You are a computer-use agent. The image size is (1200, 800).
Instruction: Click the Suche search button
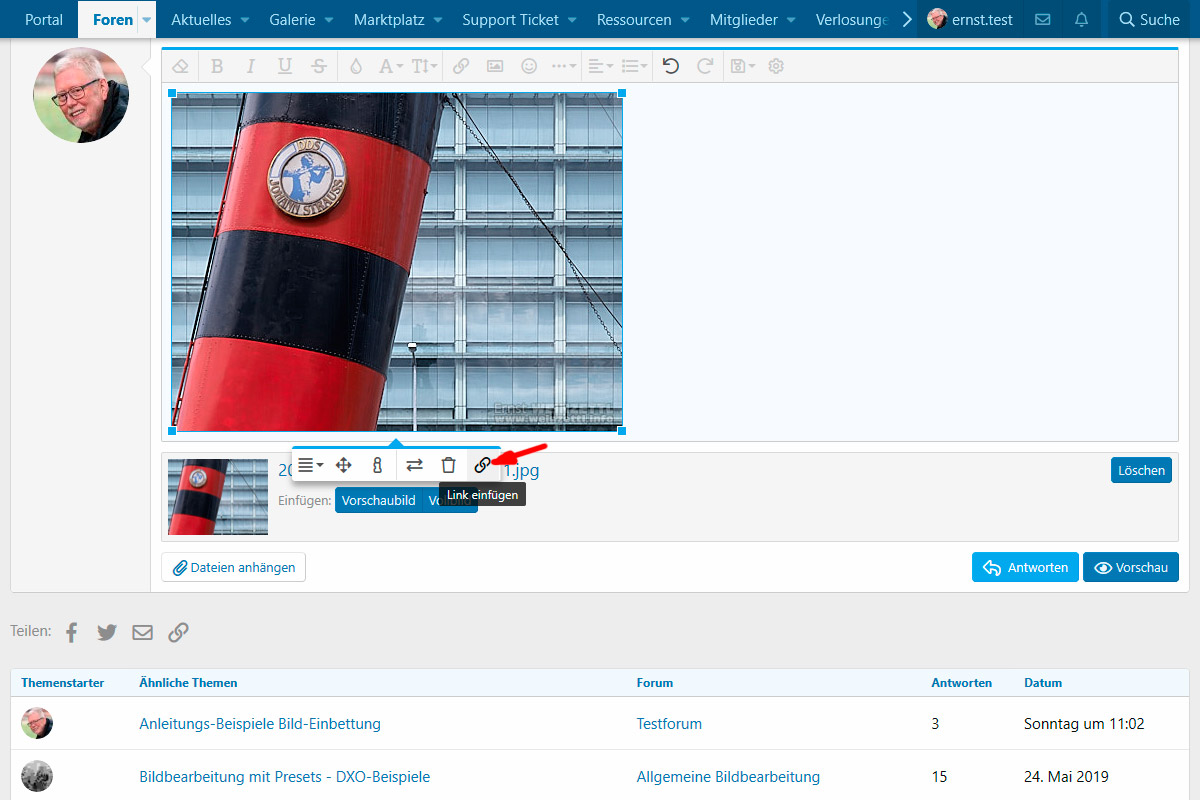[1150, 19]
